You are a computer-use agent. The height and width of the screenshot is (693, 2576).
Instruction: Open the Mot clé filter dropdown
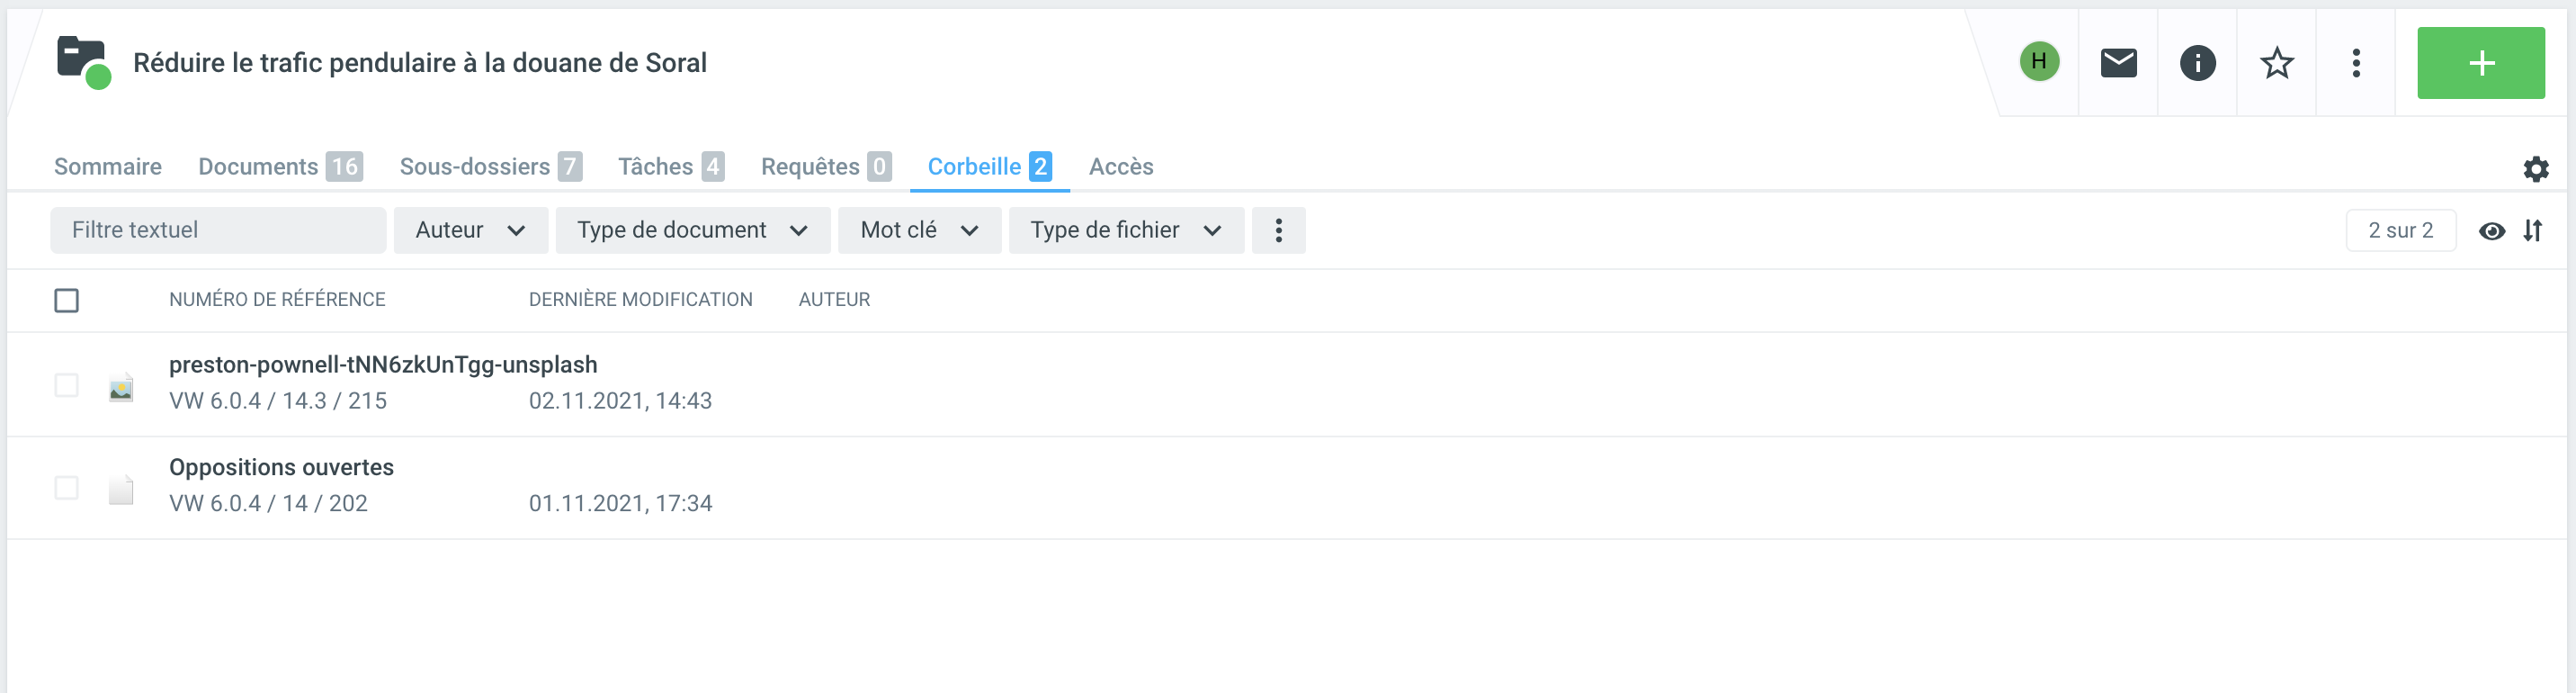tap(919, 231)
